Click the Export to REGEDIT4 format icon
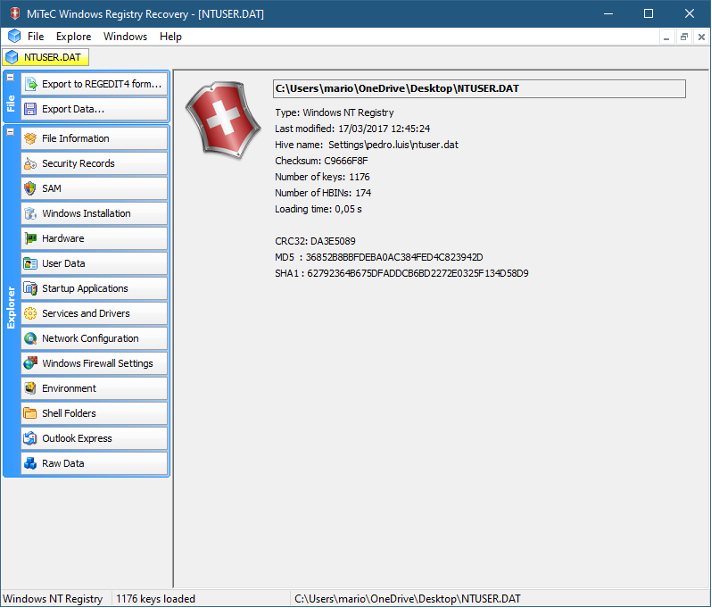 [30, 84]
